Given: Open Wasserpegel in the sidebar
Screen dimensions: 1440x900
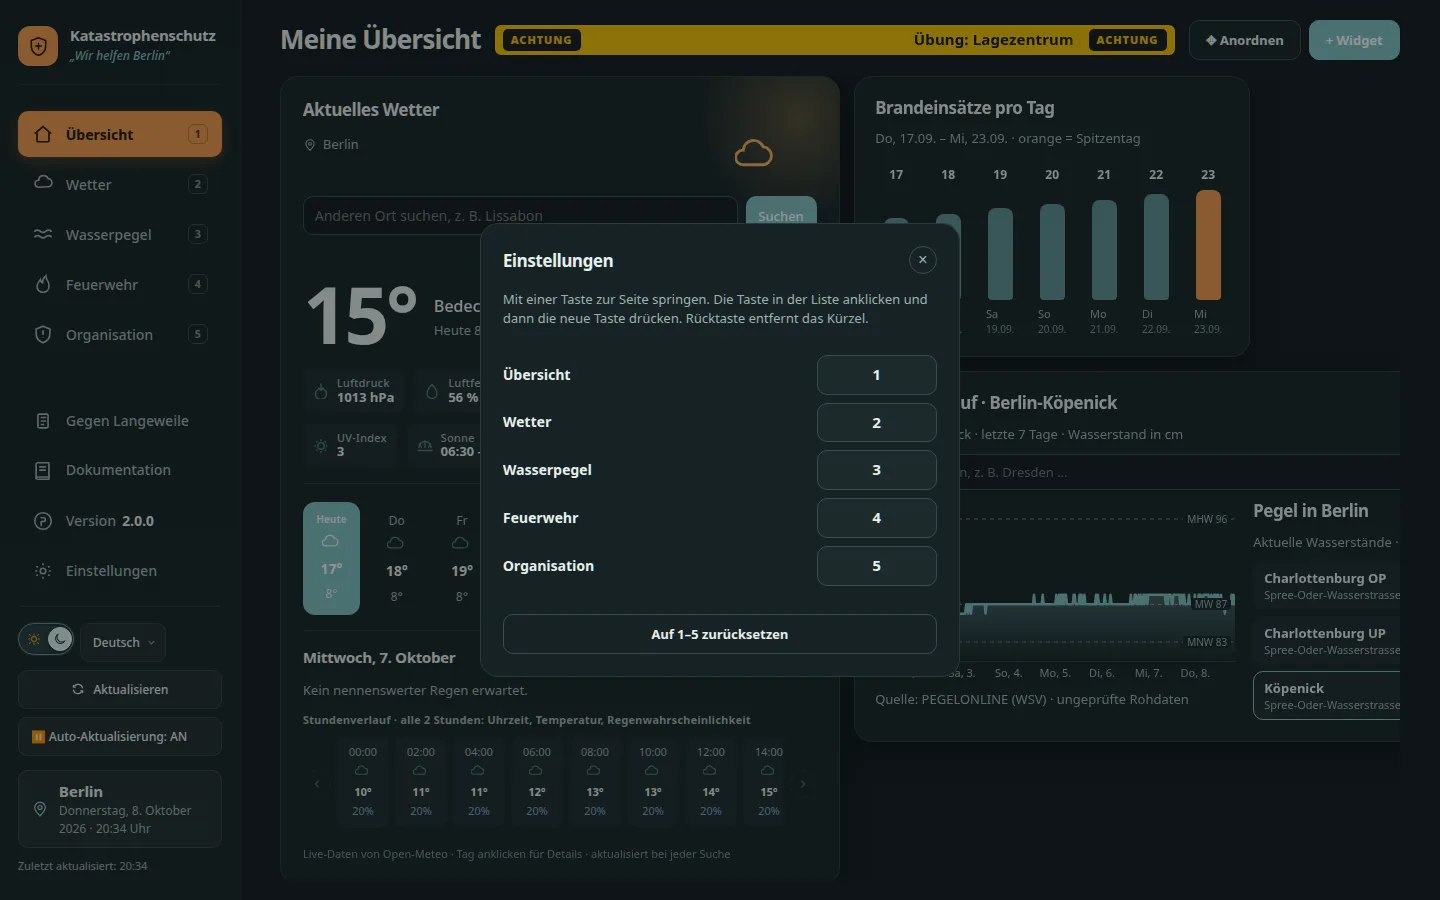Looking at the screenshot, I should (x=120, y=234).
